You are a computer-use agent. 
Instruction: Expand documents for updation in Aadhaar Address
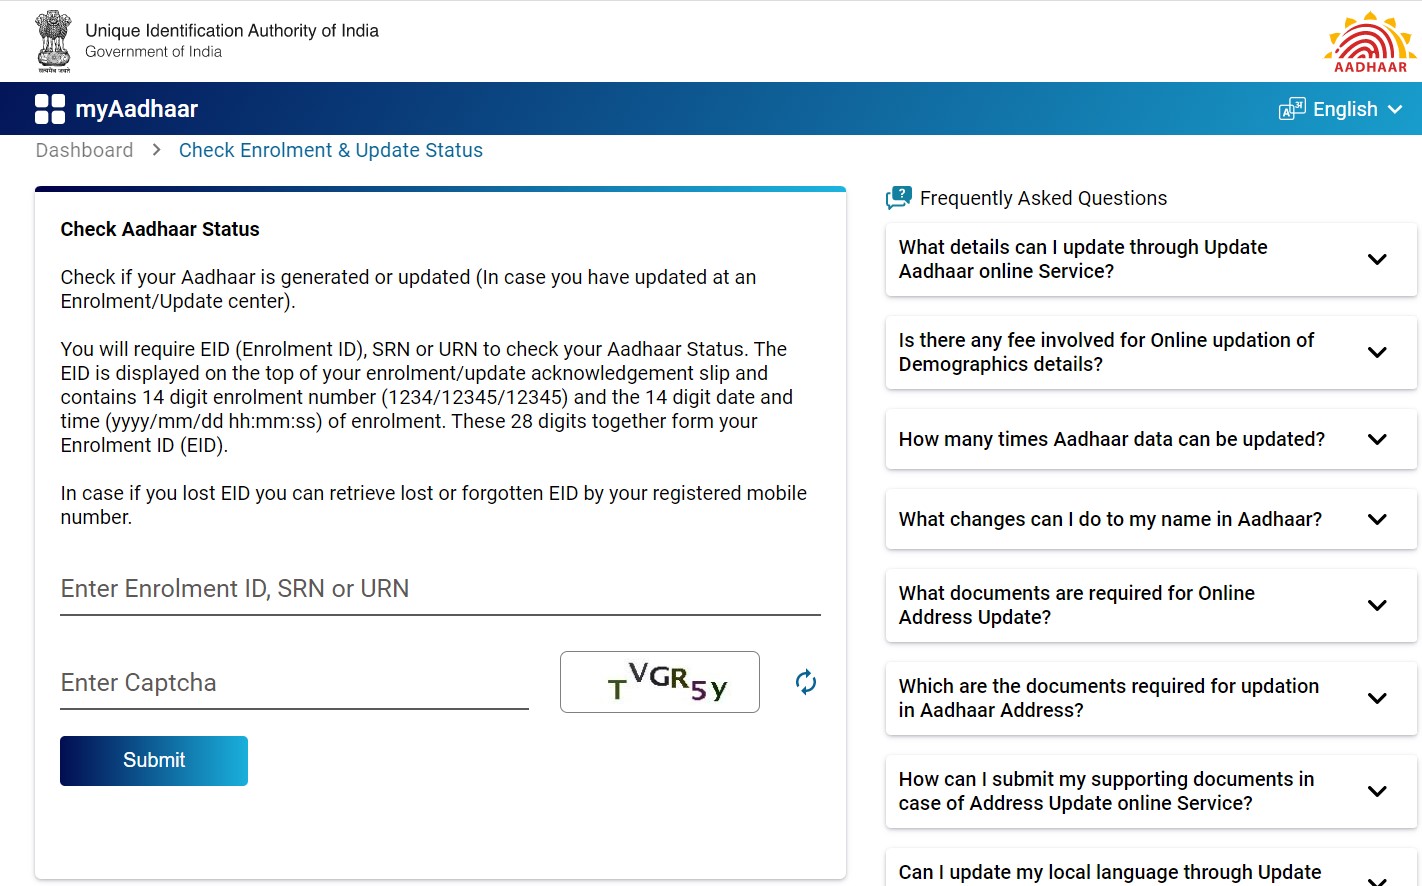1376,698
